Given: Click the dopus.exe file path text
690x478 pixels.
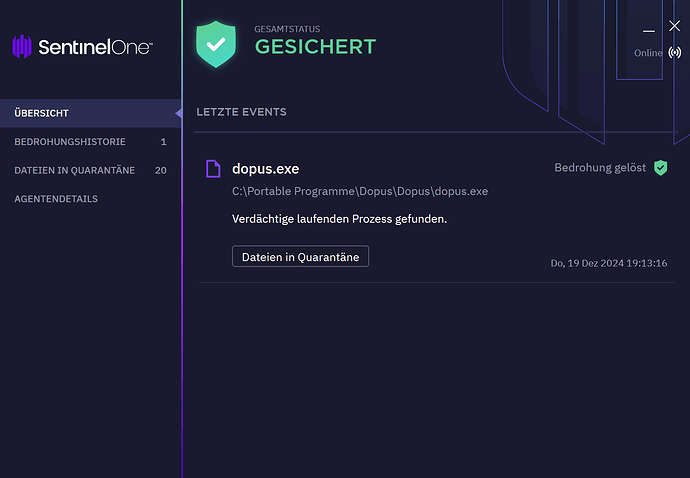Looking at the screenshot, I should click(360, 191).
